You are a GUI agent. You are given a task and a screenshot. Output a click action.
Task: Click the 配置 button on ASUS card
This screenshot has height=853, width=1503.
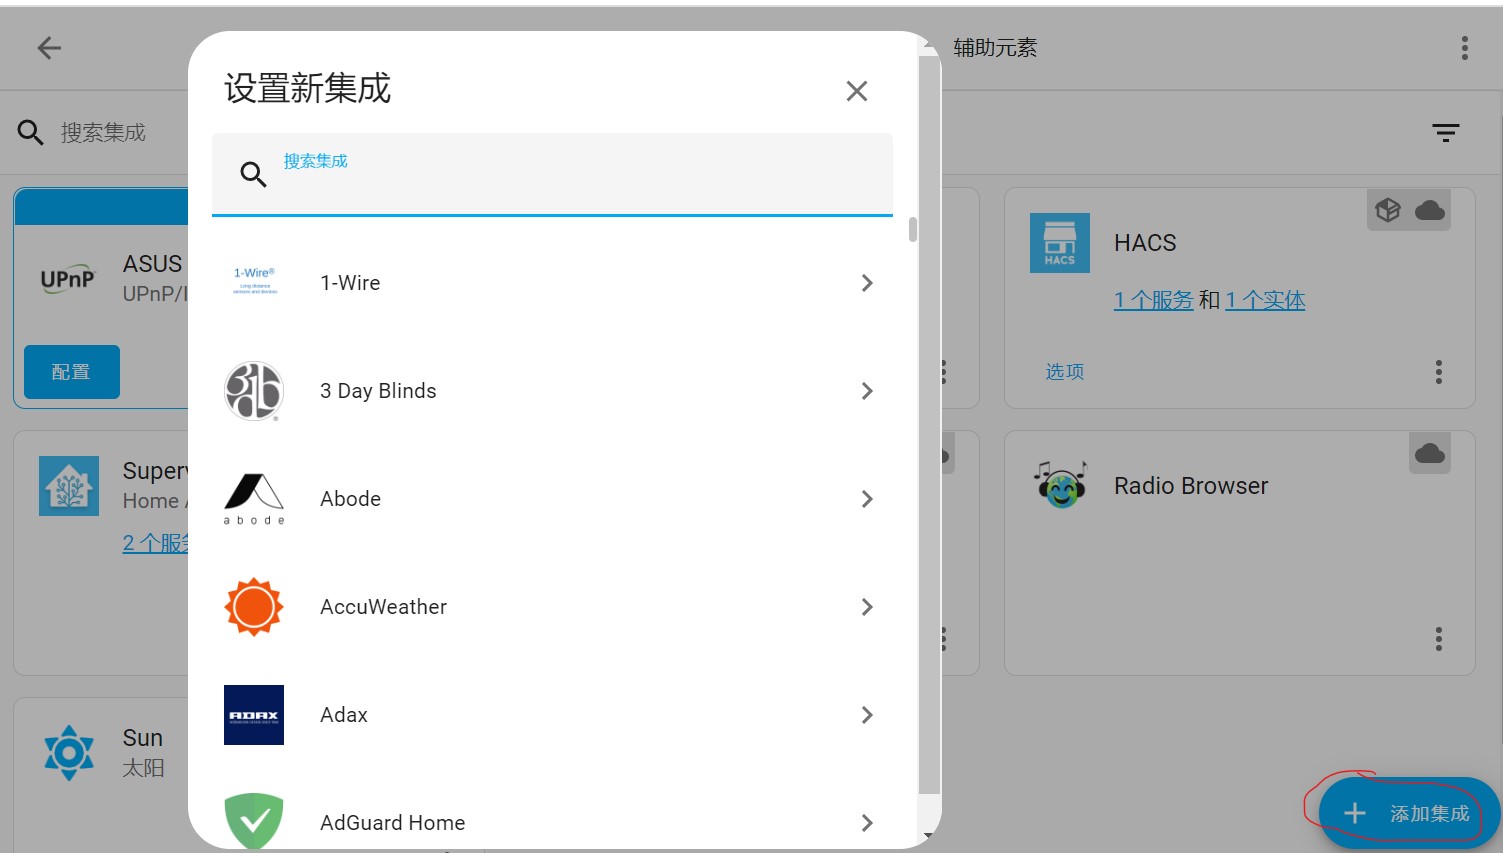point(71,372)
